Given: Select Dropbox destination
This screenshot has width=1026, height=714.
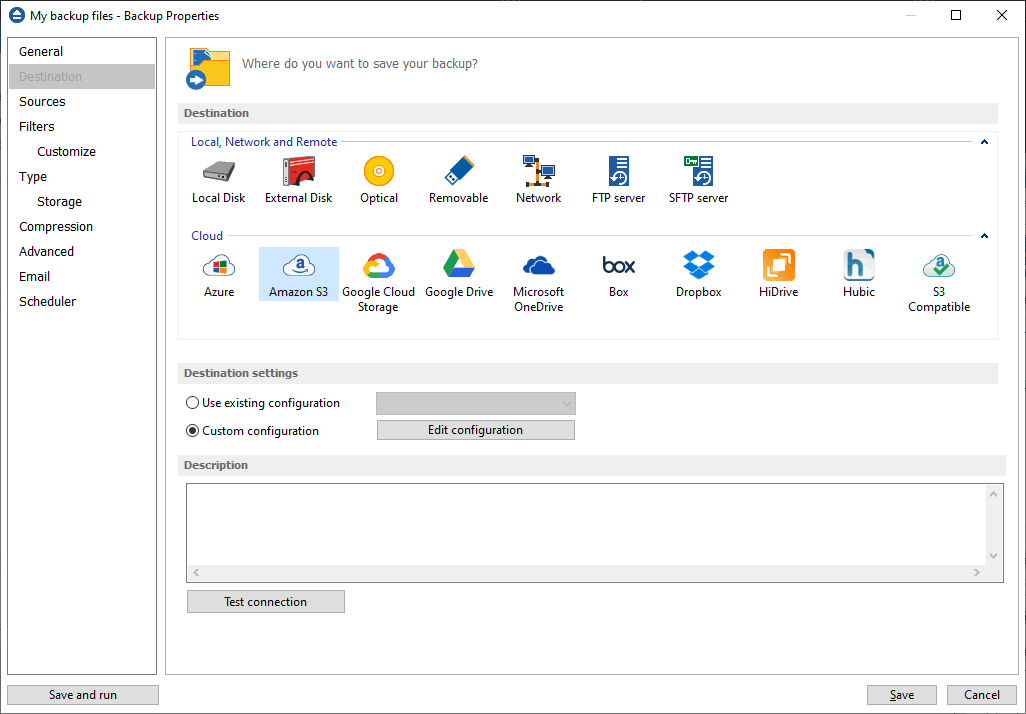Looking at the screenshot, I should coord(698,274).
